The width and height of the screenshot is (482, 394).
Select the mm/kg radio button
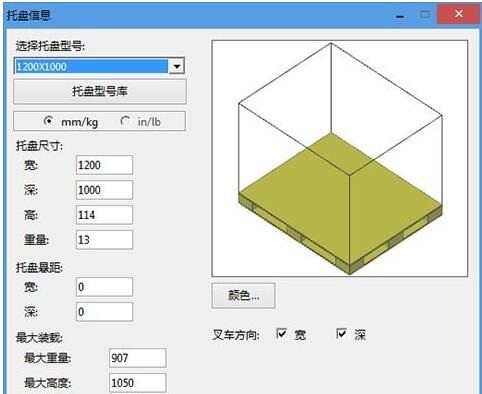pyautogui.click(x=48, y=121)
